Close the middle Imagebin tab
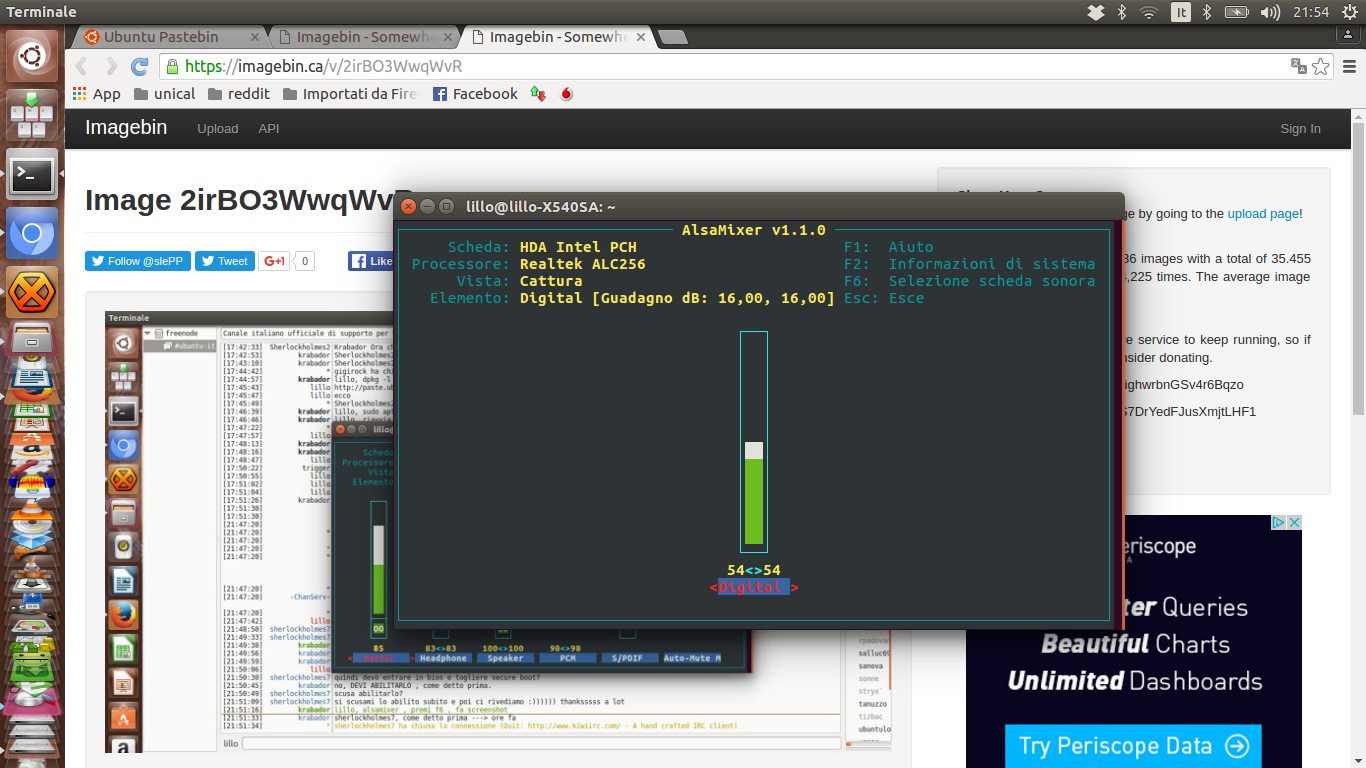 (446, 38)
